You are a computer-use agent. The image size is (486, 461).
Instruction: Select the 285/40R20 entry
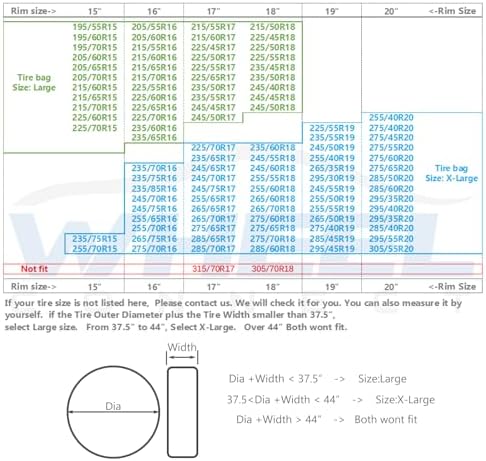[x=391, y=228]
